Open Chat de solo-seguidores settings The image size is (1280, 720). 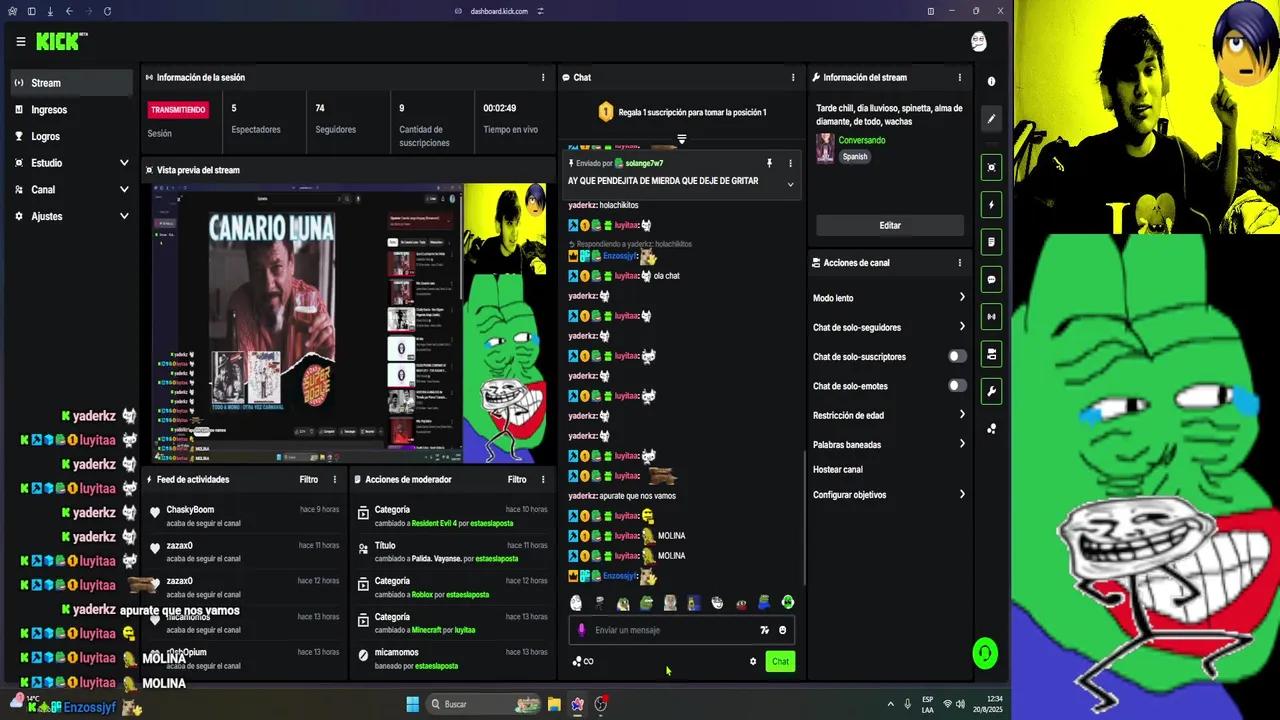pyautogui.click(x=889, y=327)
